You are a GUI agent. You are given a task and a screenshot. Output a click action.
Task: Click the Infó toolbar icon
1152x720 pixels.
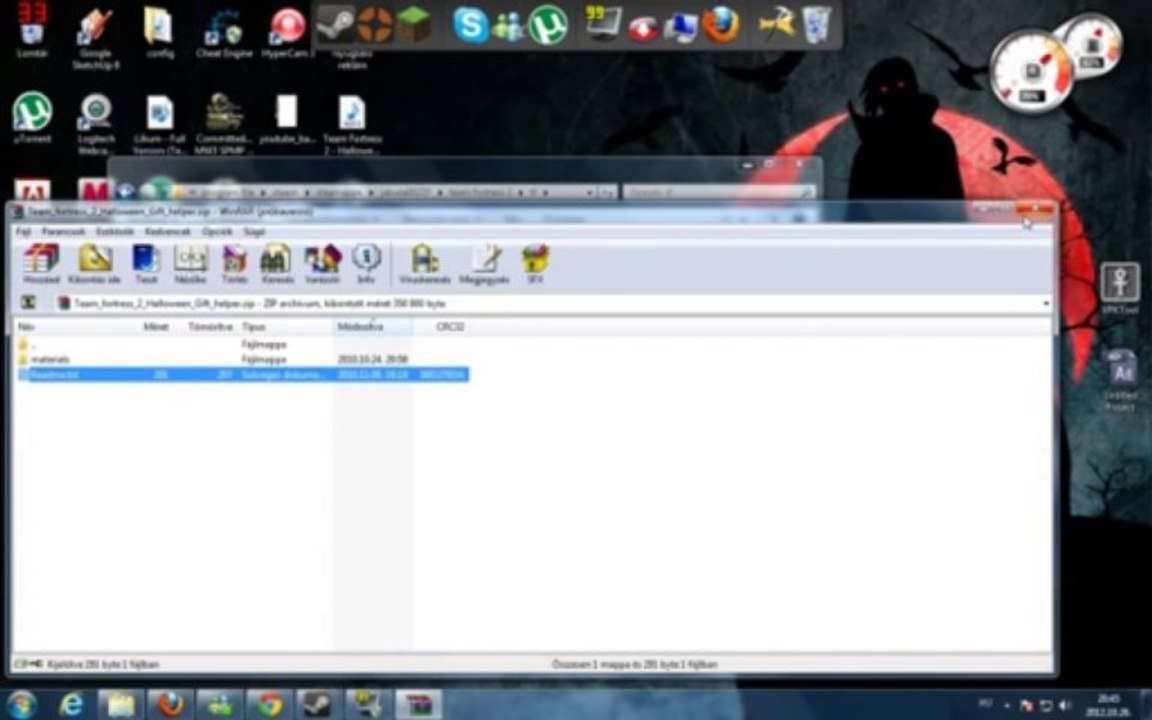point(366,264)
